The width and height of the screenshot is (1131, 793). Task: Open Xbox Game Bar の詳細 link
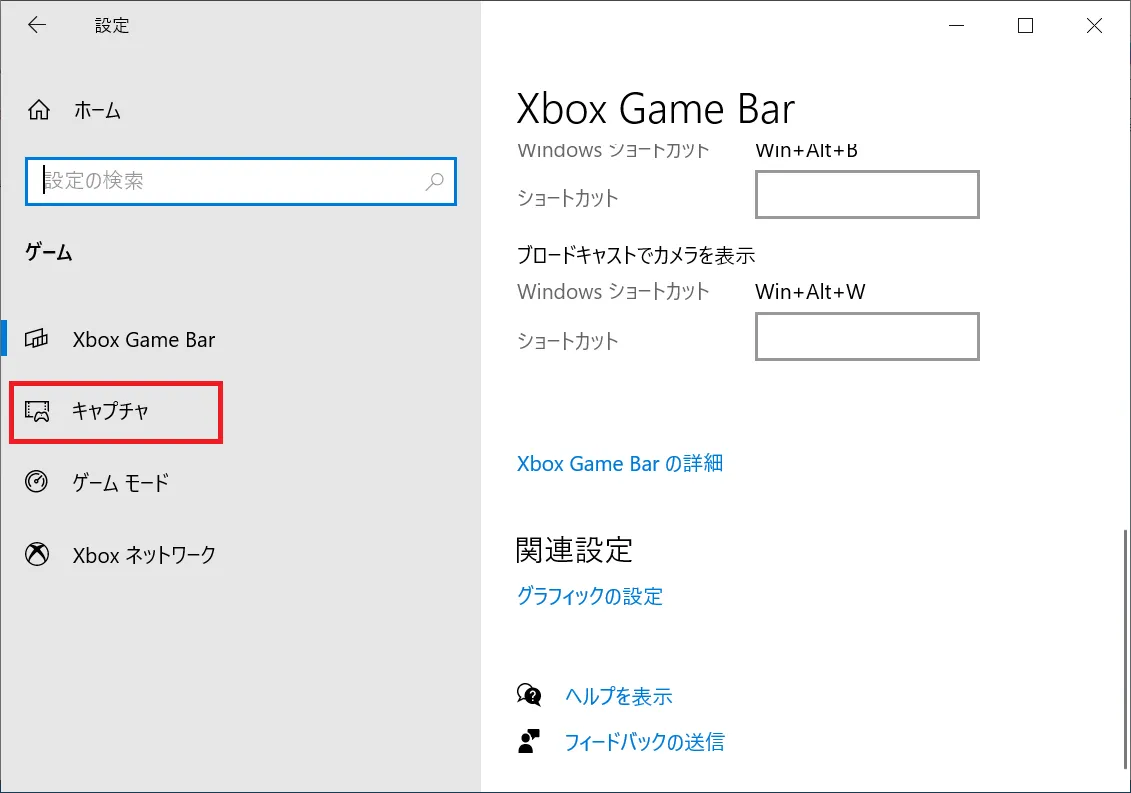coord(620,463)
